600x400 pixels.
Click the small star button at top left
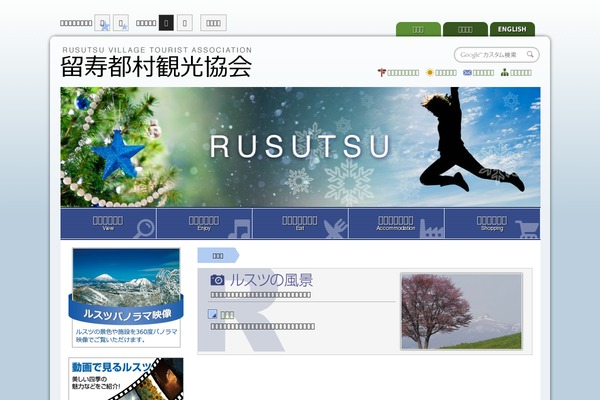point(121,23)
